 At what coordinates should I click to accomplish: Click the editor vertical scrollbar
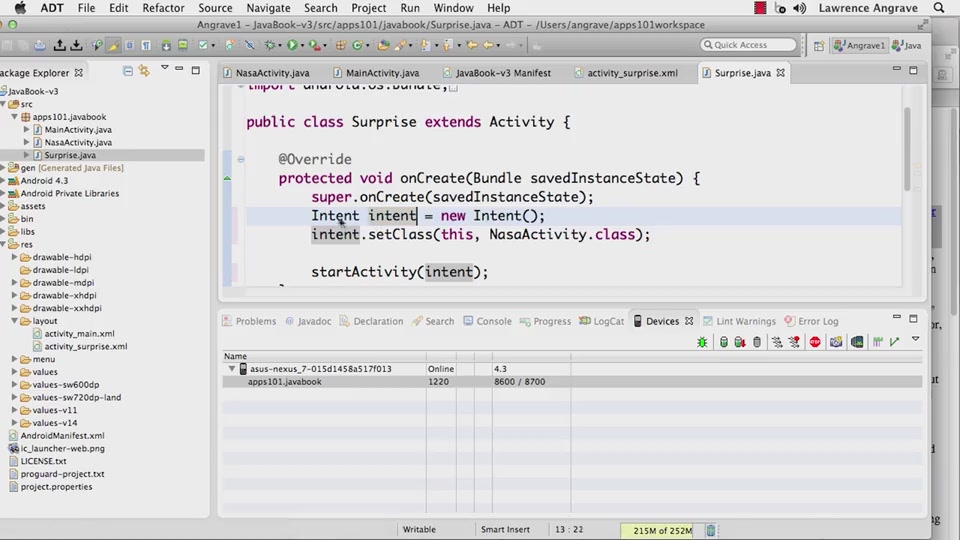pyautogui.click(x=907, y=148)
